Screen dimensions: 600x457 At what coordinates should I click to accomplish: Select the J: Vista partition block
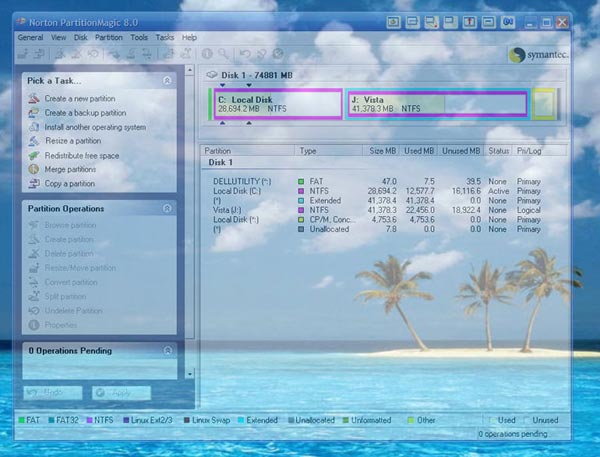tap(437, 104)
